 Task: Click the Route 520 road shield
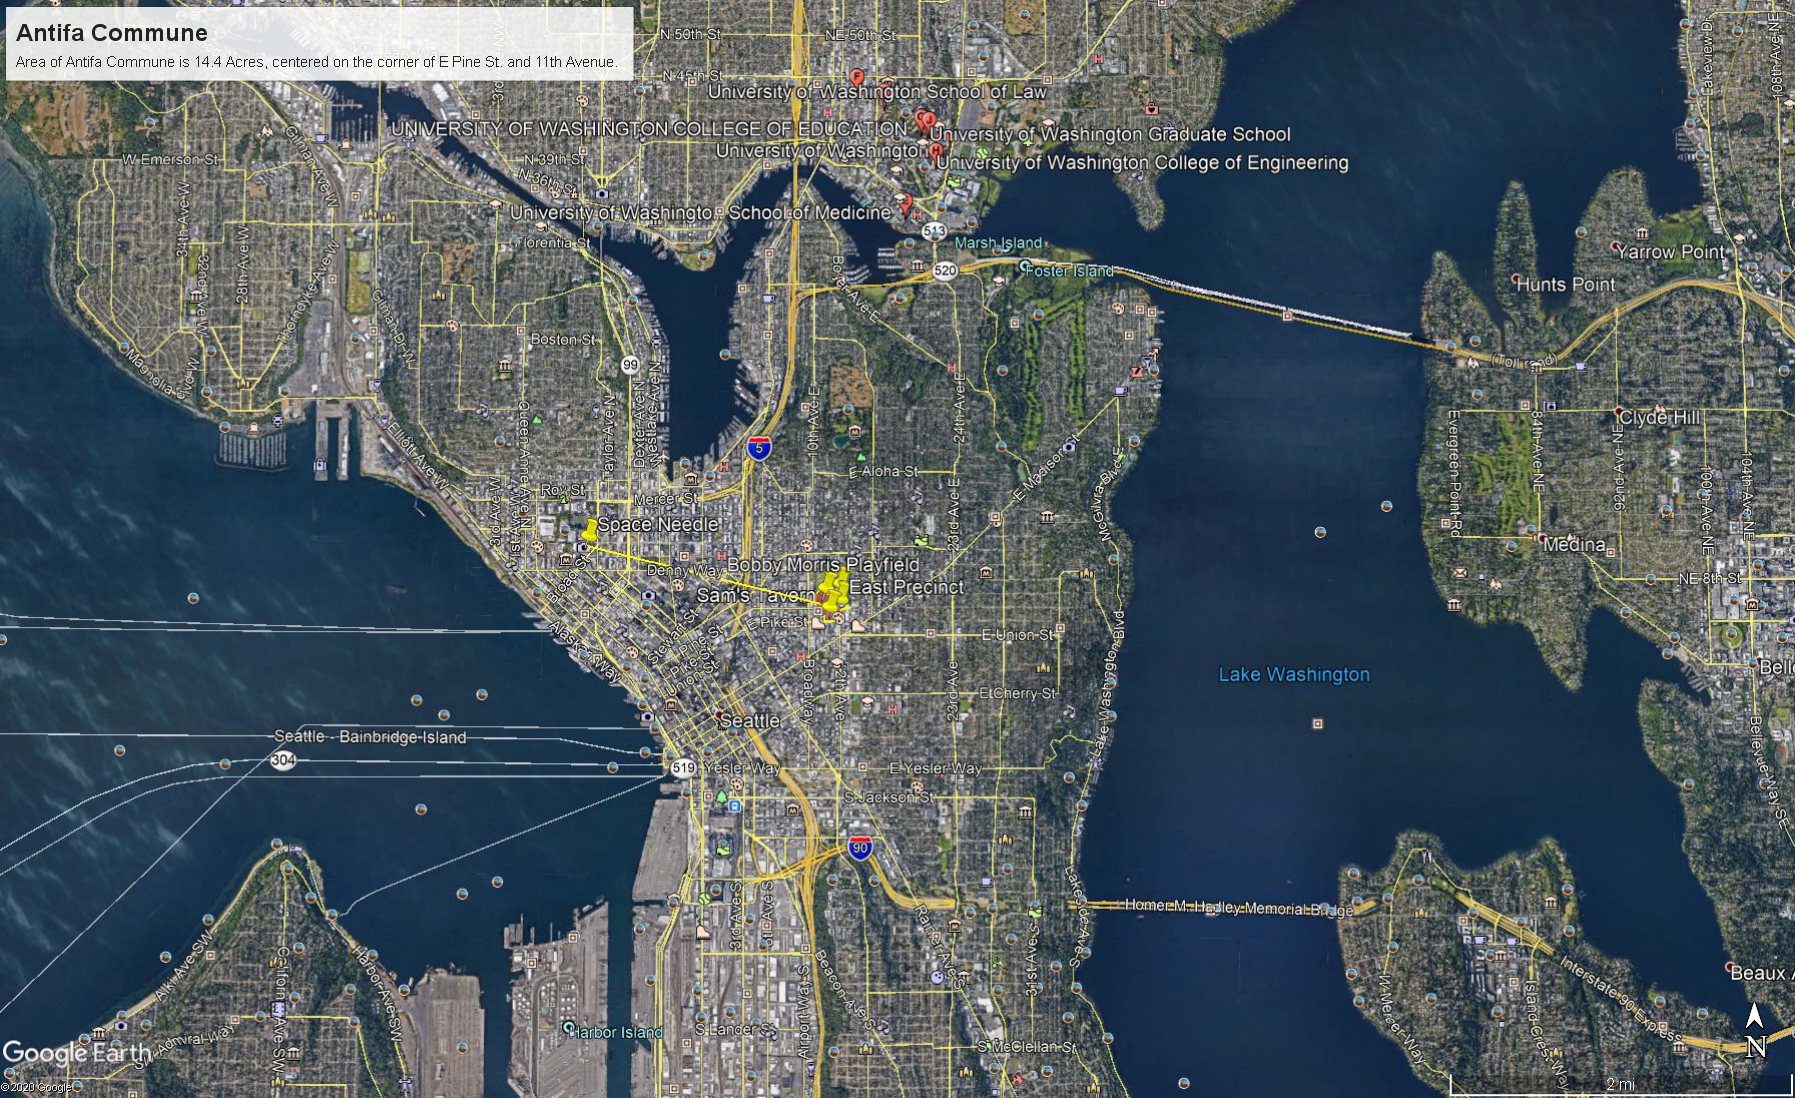point(945,270)
